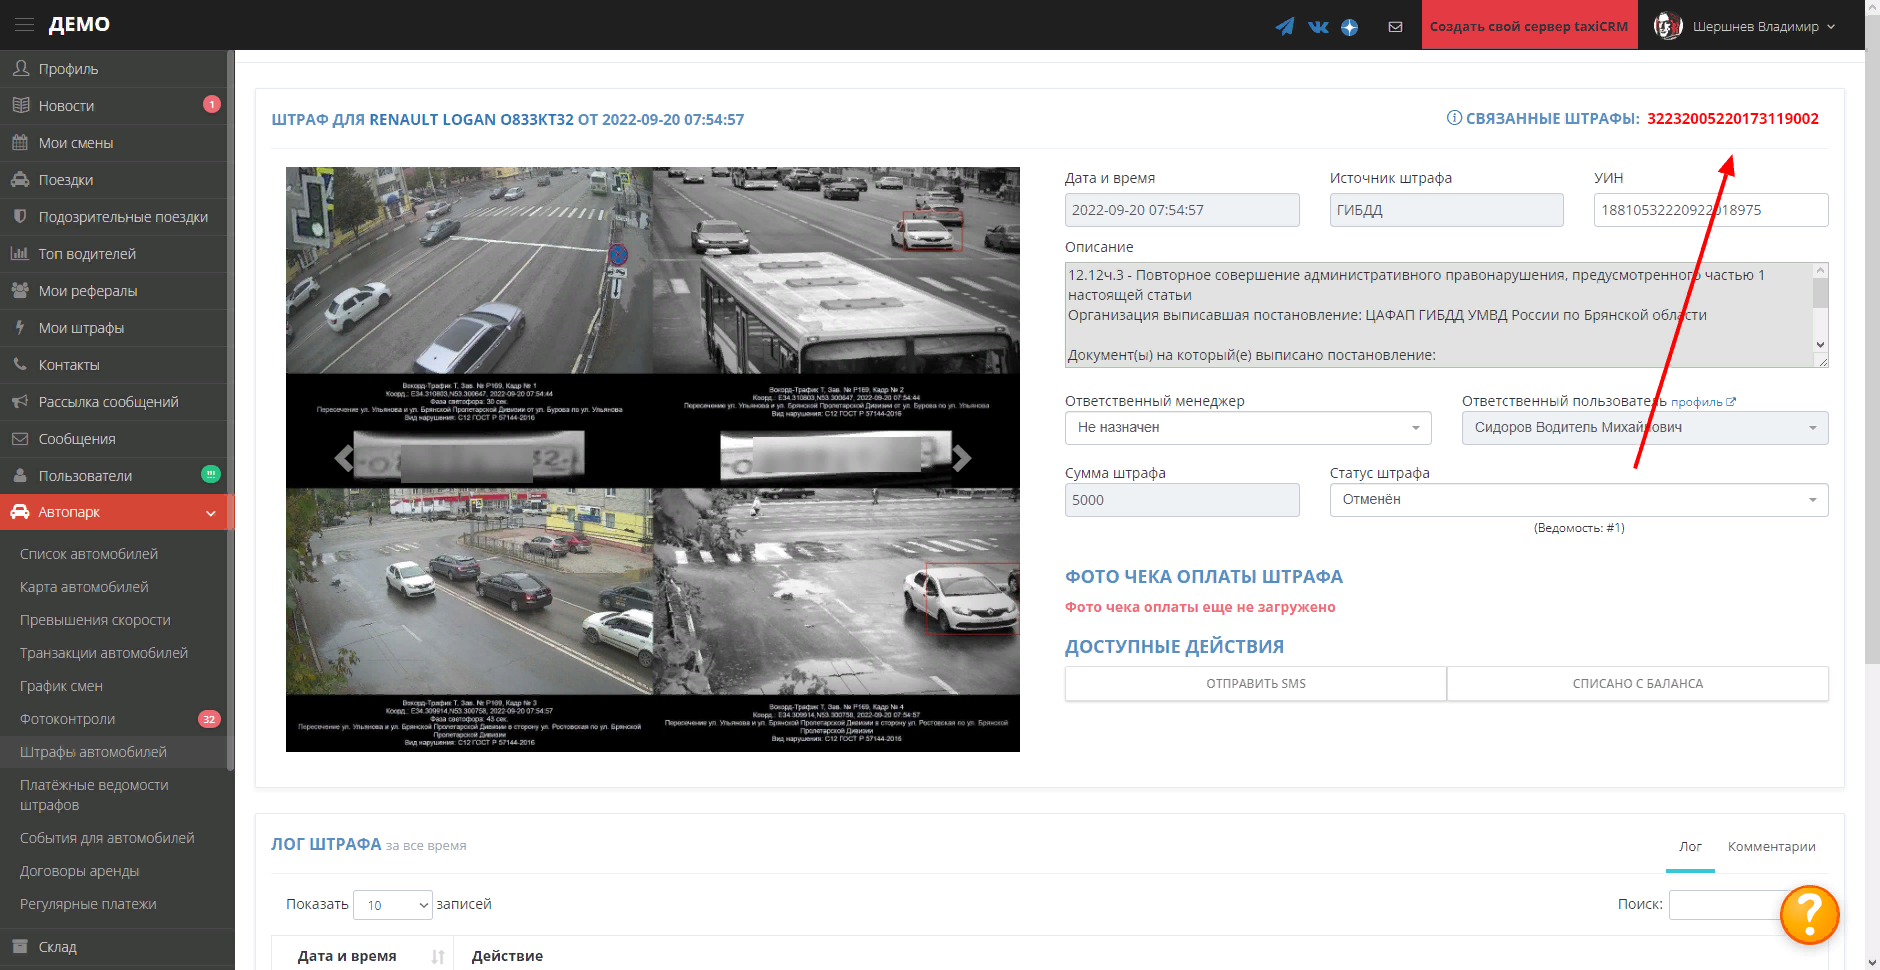Viewport: 1880px width, 970px height.
Task: Click description scrollbar up arrow
Action: tap(1820, 270)
